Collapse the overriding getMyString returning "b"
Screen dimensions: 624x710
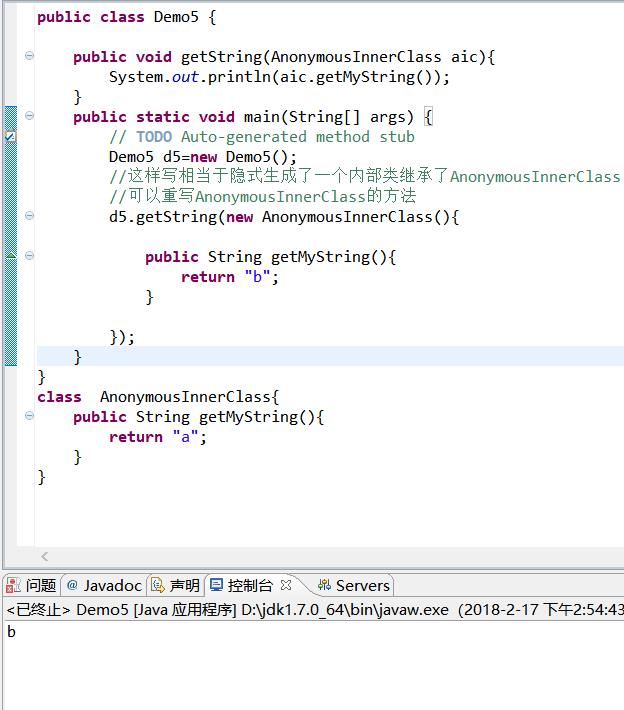pyautogui.click(x=29, y=256)
